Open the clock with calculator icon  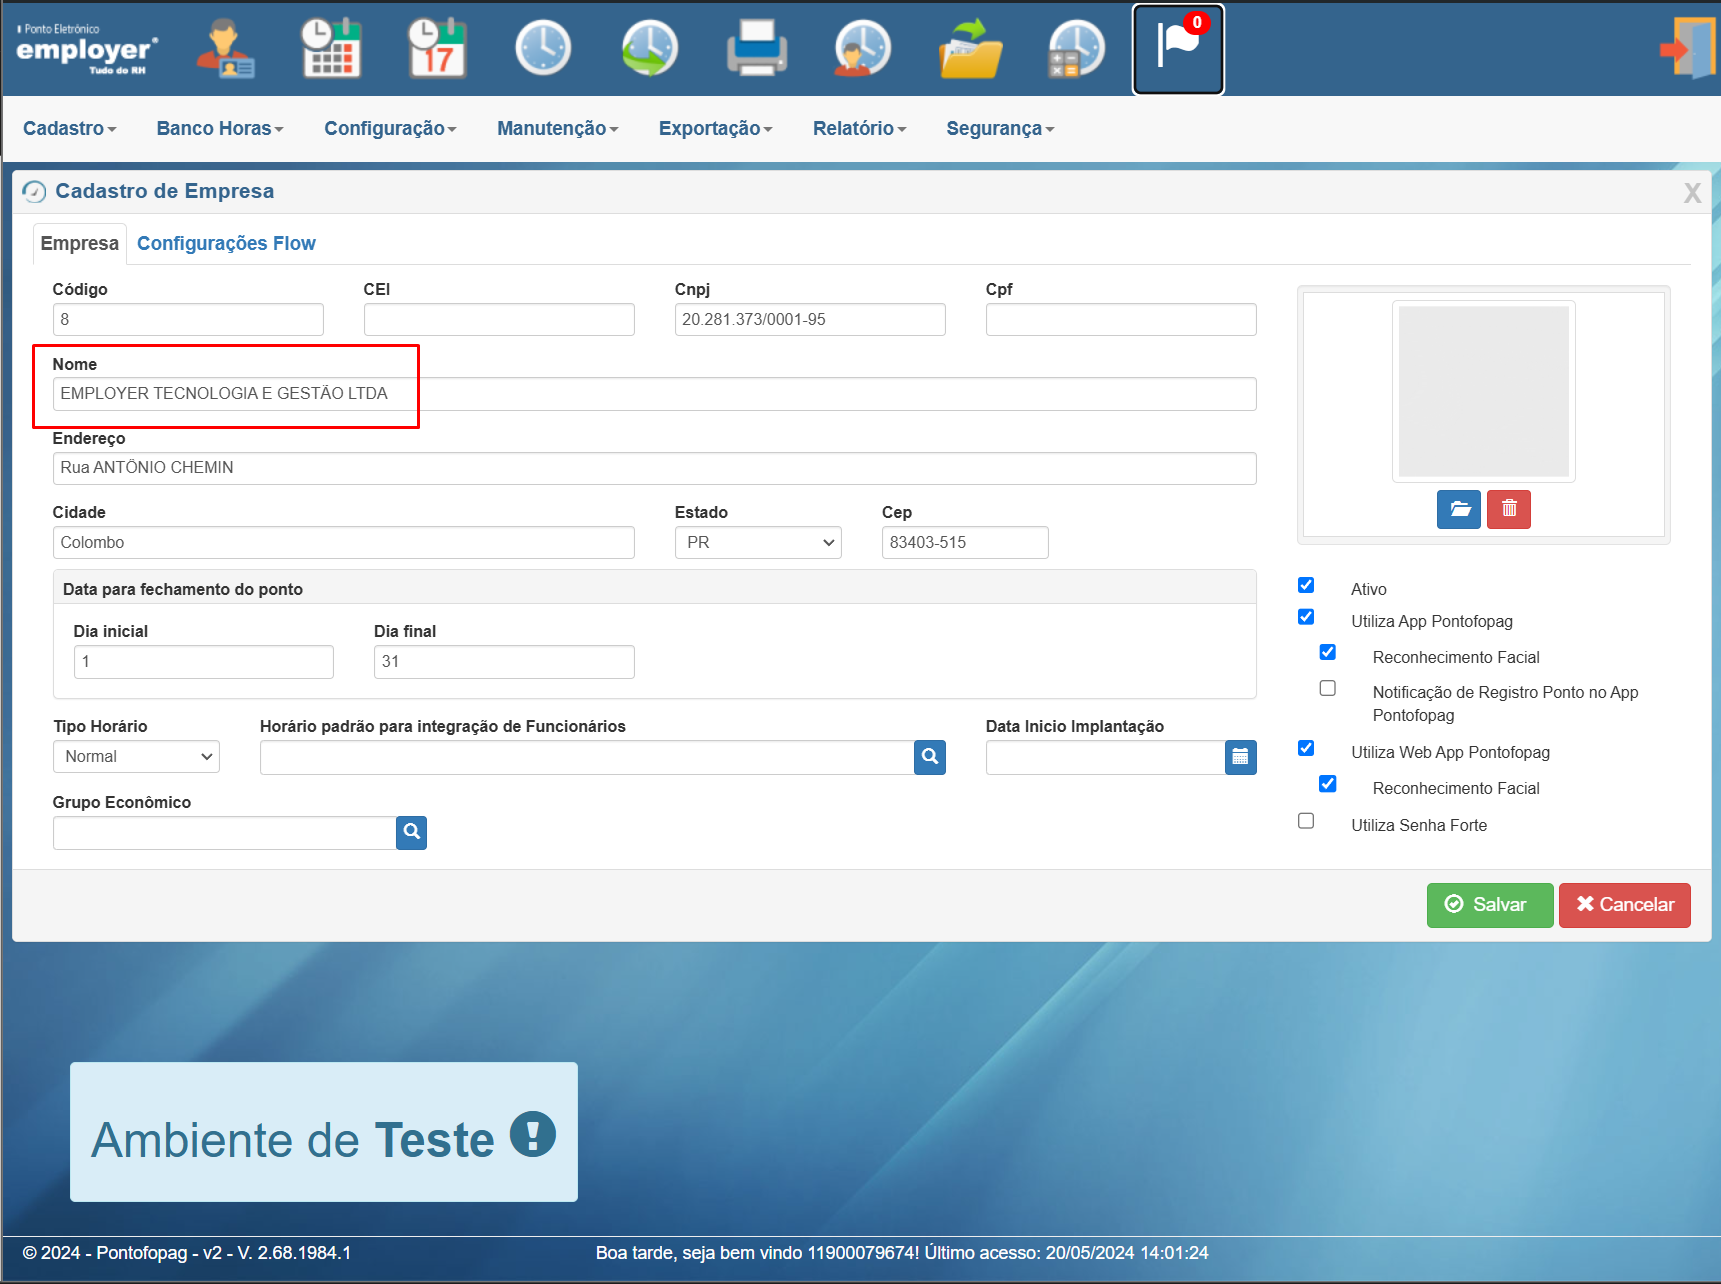tap(1076, 48)
